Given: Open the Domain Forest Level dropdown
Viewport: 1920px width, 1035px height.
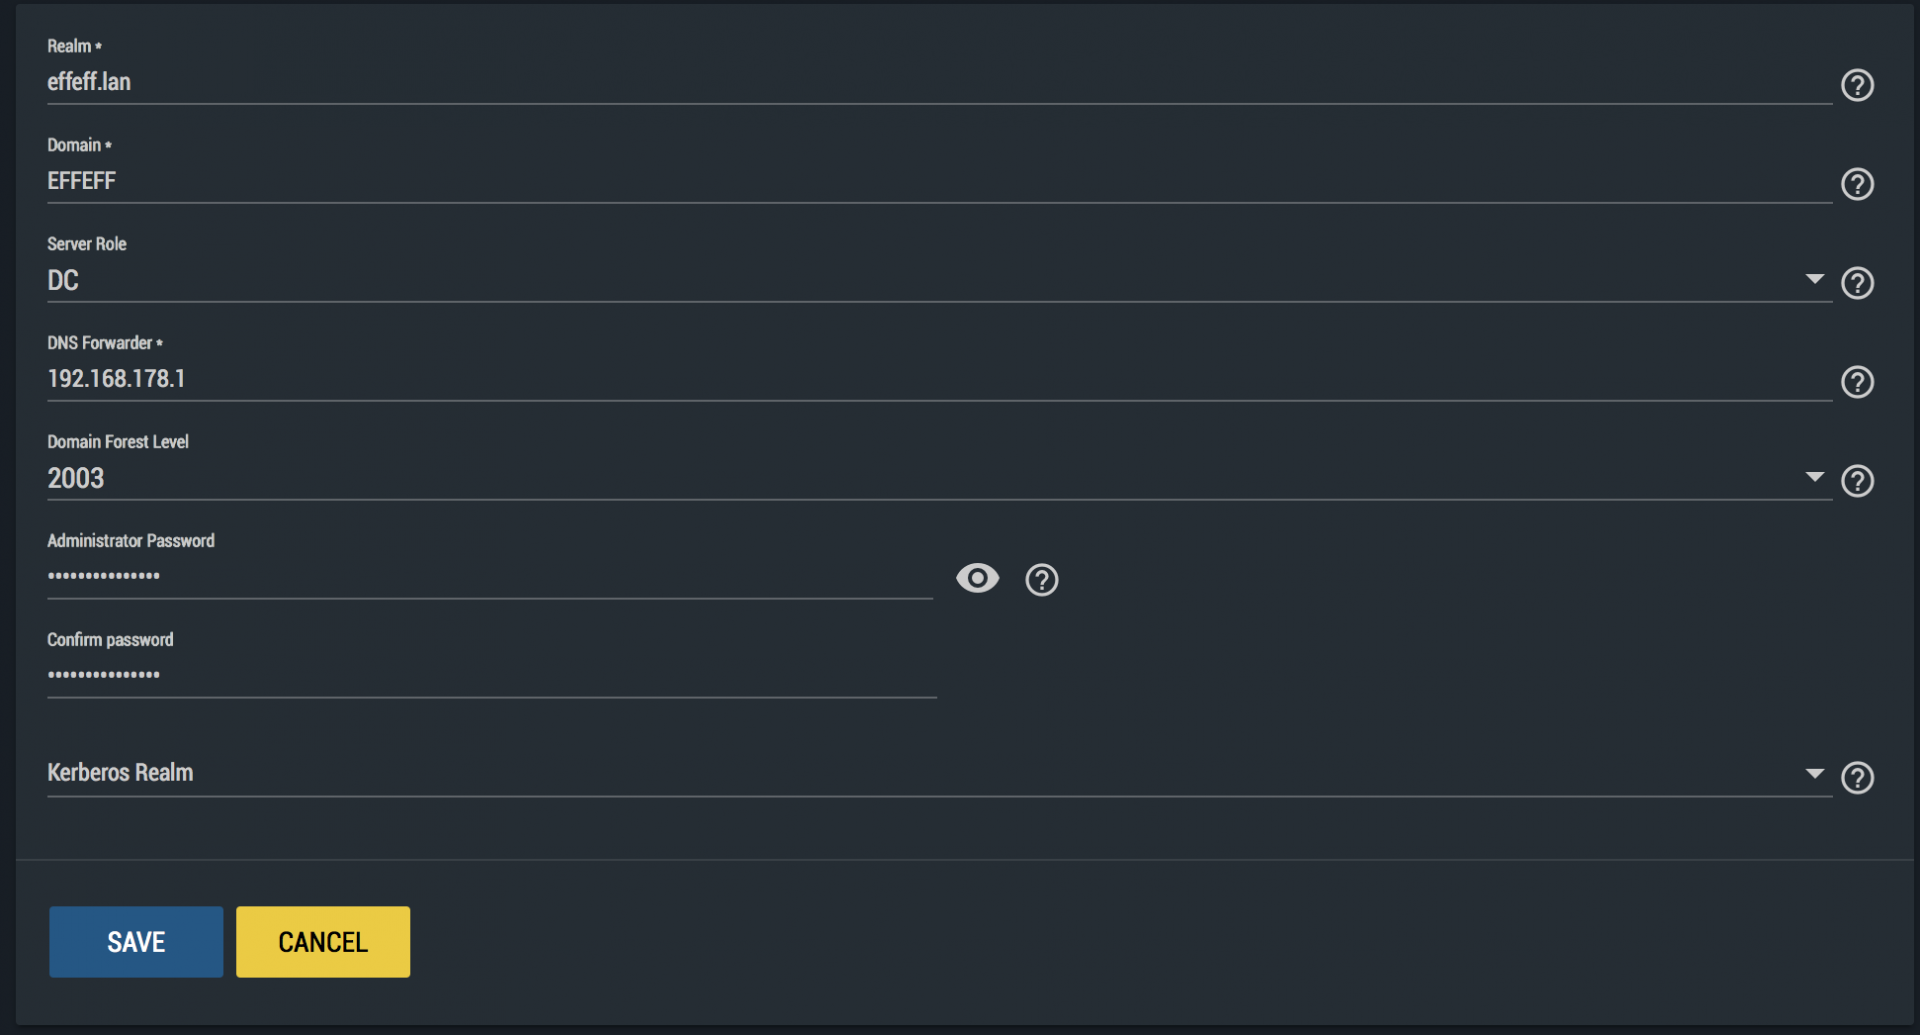Looking at the screenshot, I should click(x=1814, y=477).
